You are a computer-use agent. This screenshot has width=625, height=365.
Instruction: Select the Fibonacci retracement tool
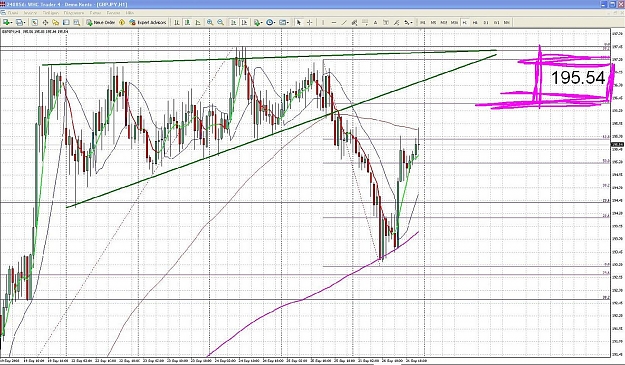tap(365, 22)
